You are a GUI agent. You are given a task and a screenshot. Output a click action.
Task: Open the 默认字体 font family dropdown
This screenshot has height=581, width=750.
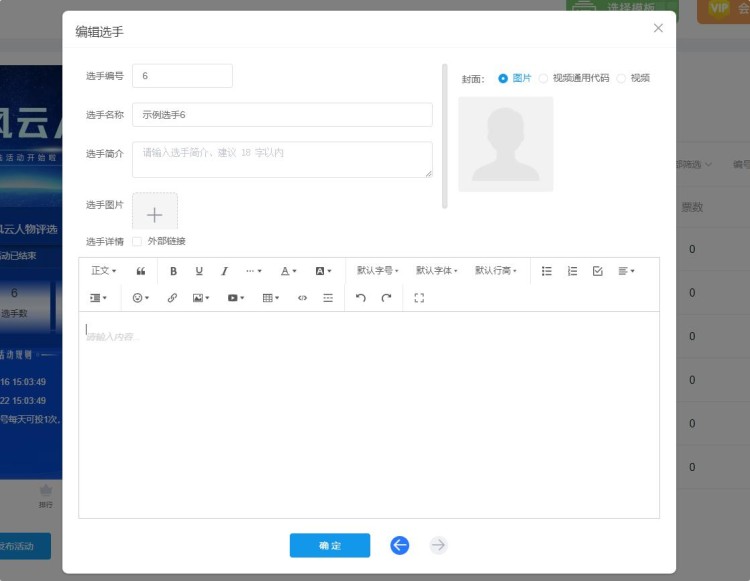click(x=436, y=271)
